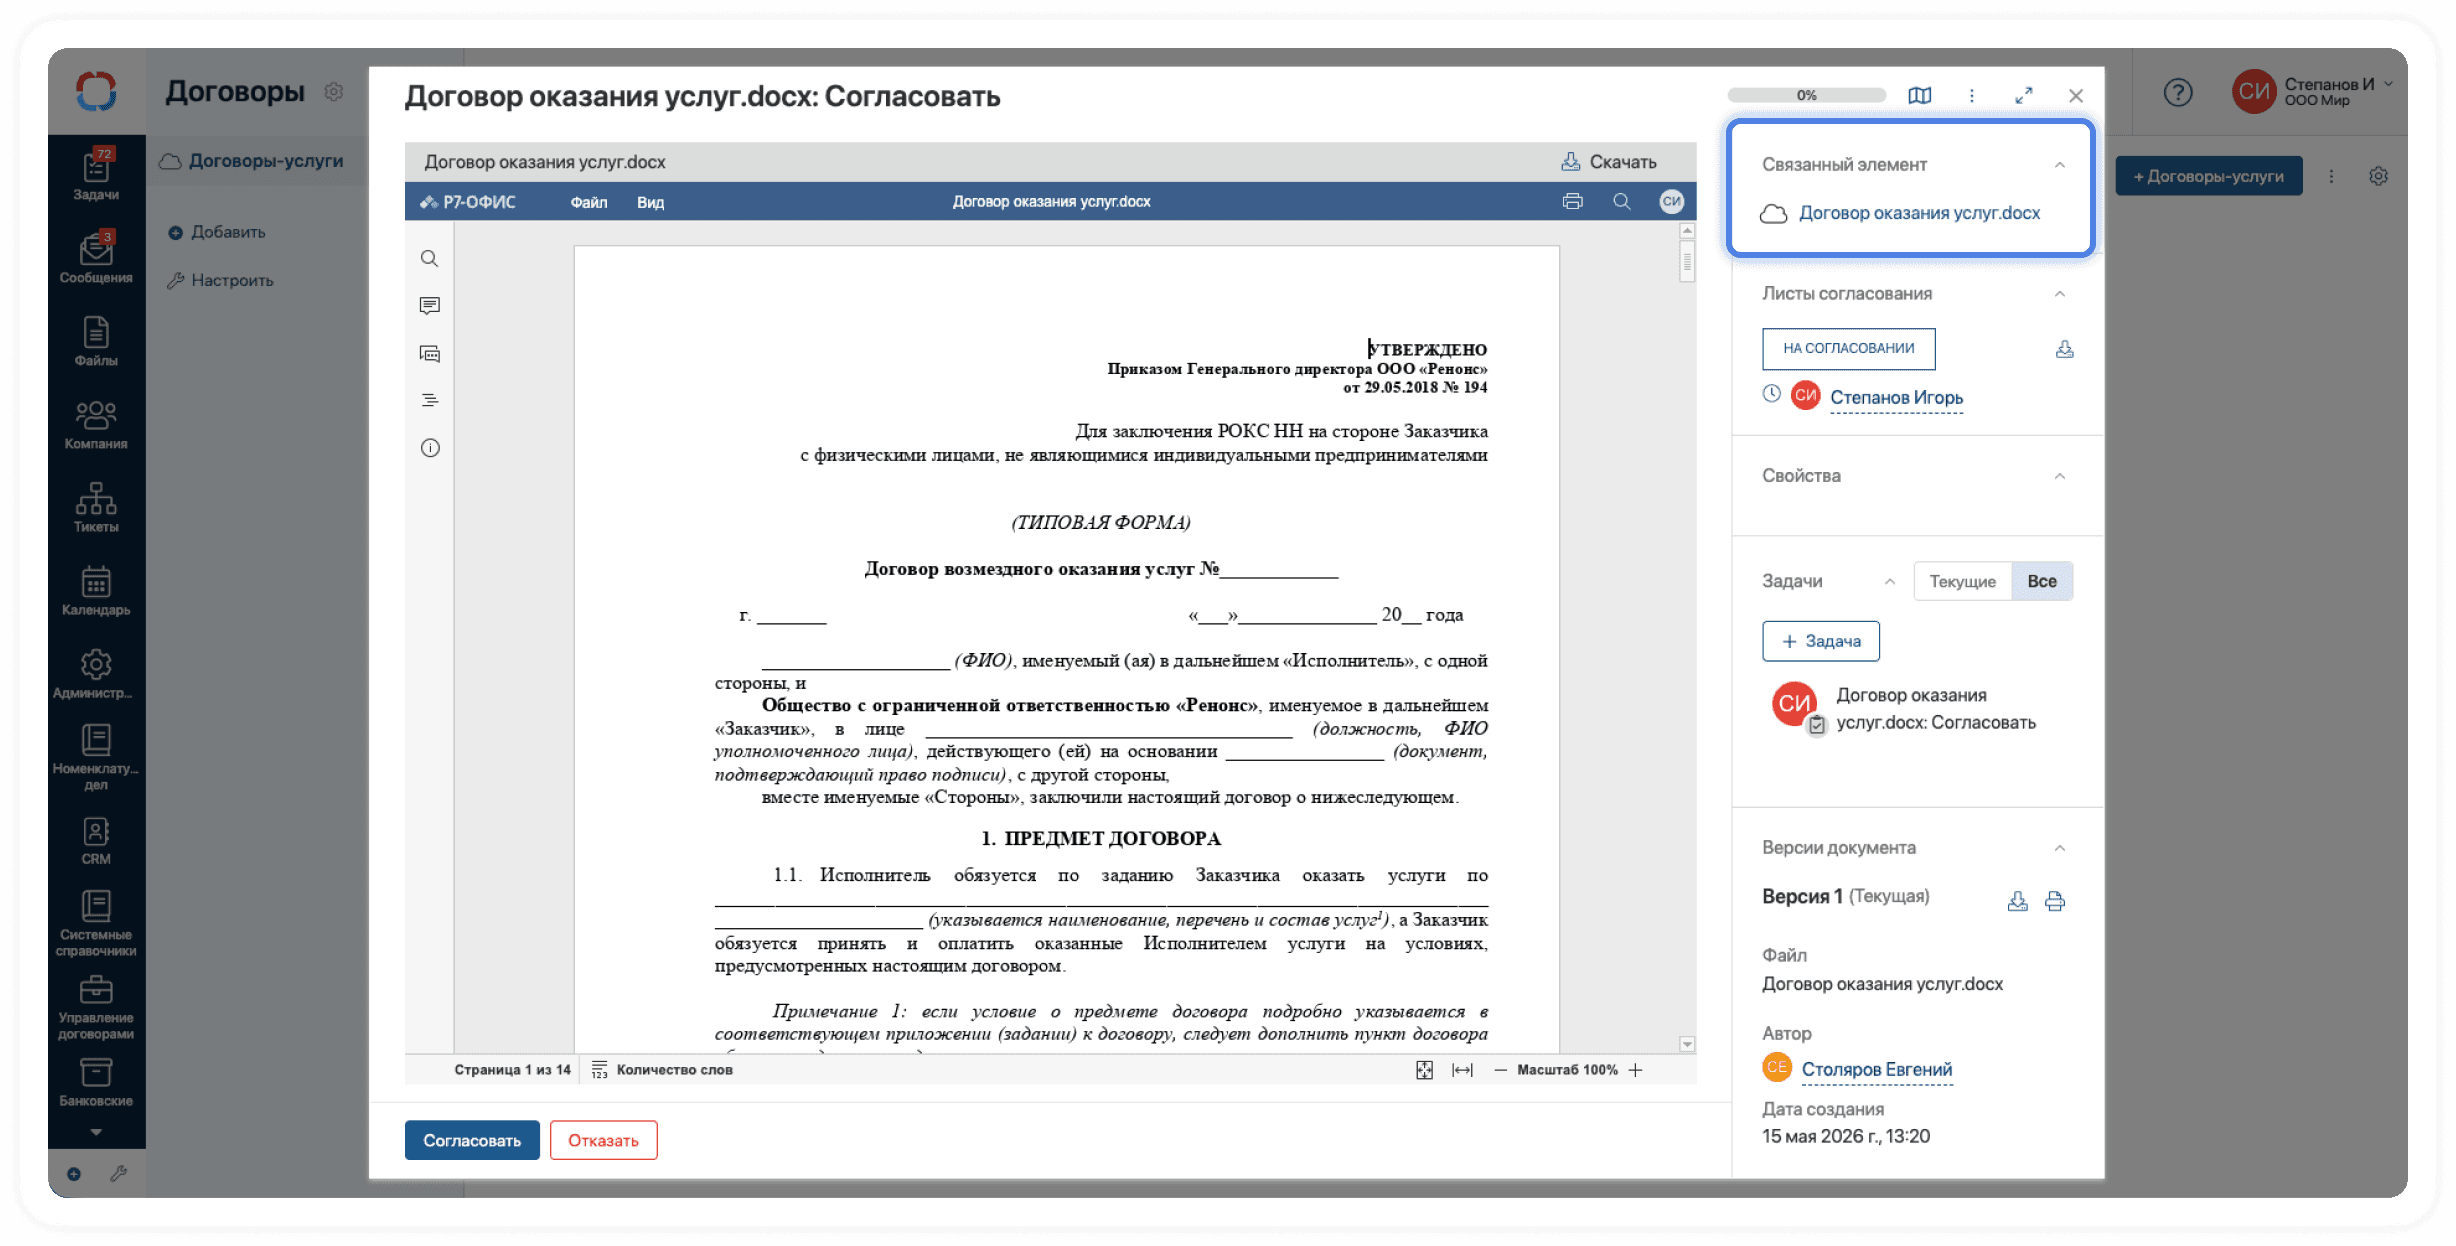Open author Столяров Евгений profile link
This screenshot has height=1246, width=2456.
[1876, 1070]
